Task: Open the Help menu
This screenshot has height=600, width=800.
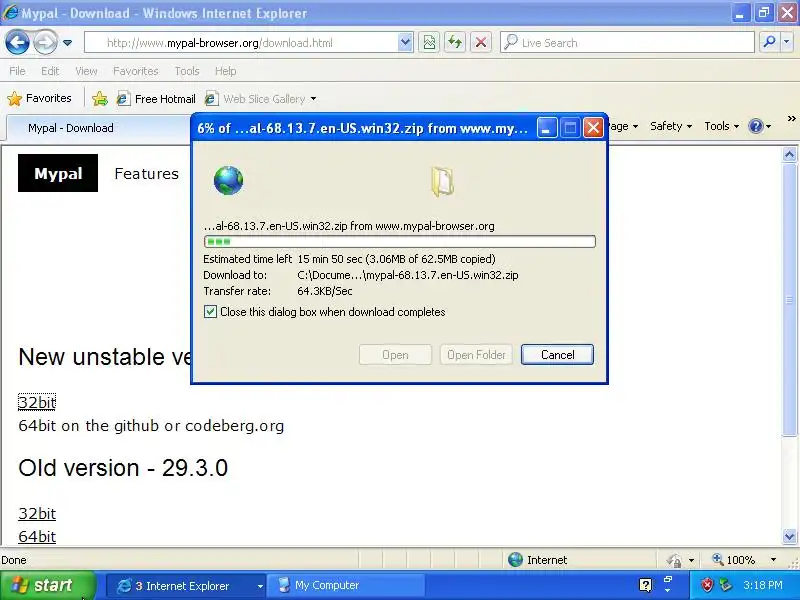Action: coord(225,71)
